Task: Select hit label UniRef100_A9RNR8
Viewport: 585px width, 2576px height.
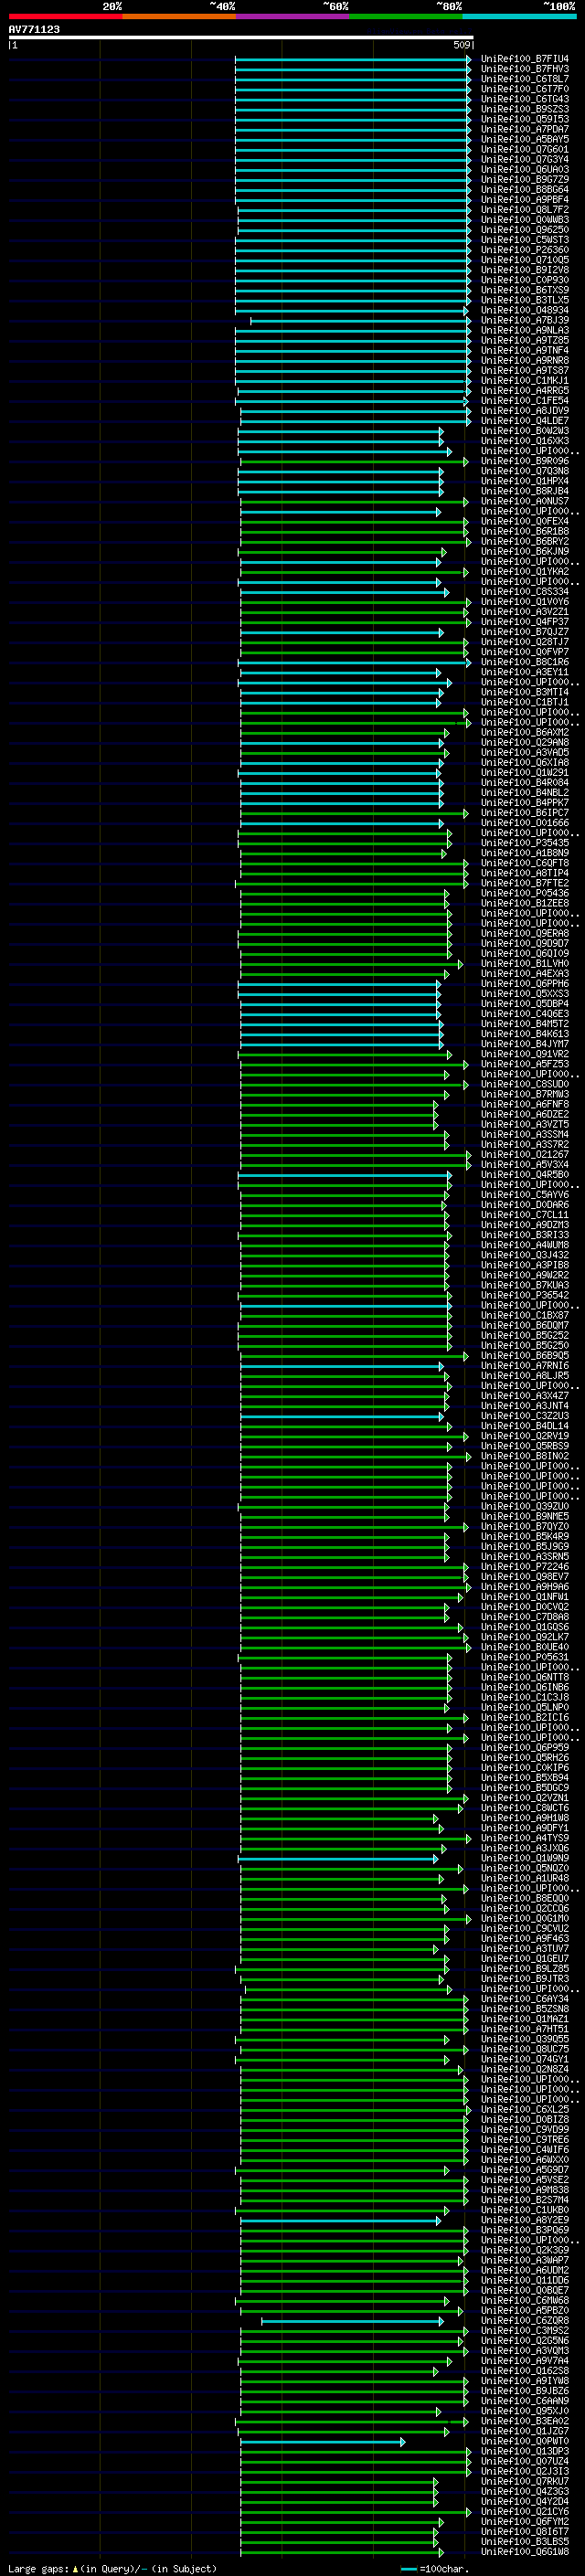Action: (x=525, y=360)
